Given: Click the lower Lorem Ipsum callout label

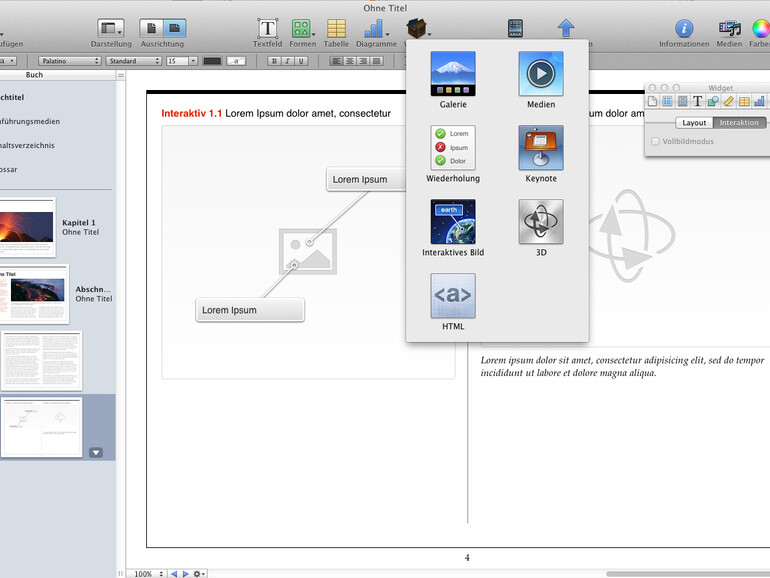Looking at the screenshot, I should (250, 310).
